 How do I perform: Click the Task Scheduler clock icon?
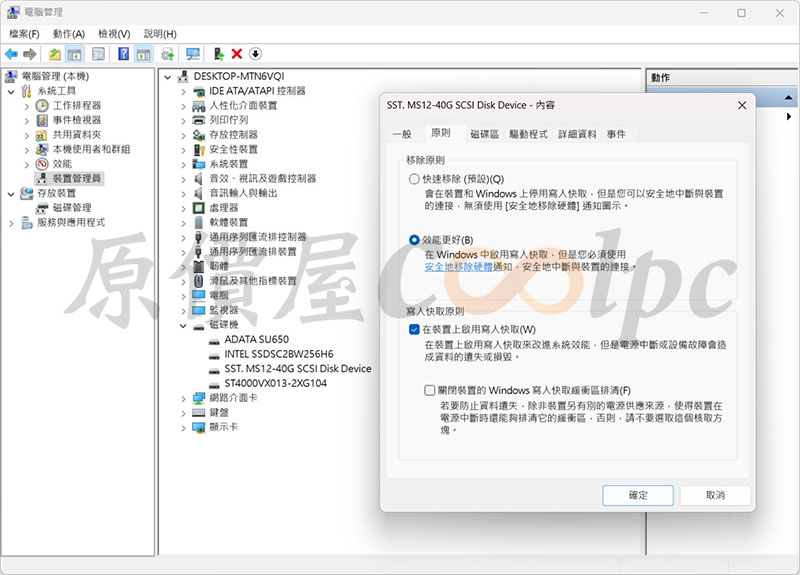point(42,106)
